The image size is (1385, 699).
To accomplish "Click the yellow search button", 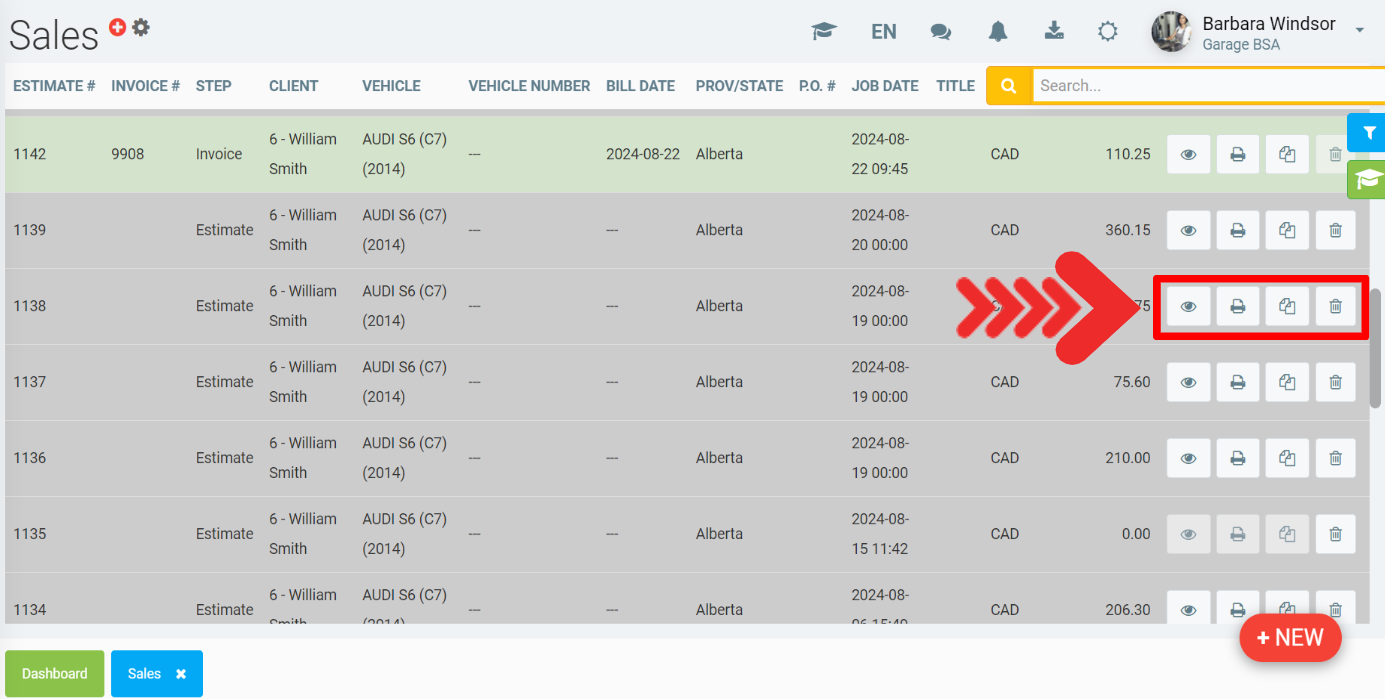I will (1009, 86).
